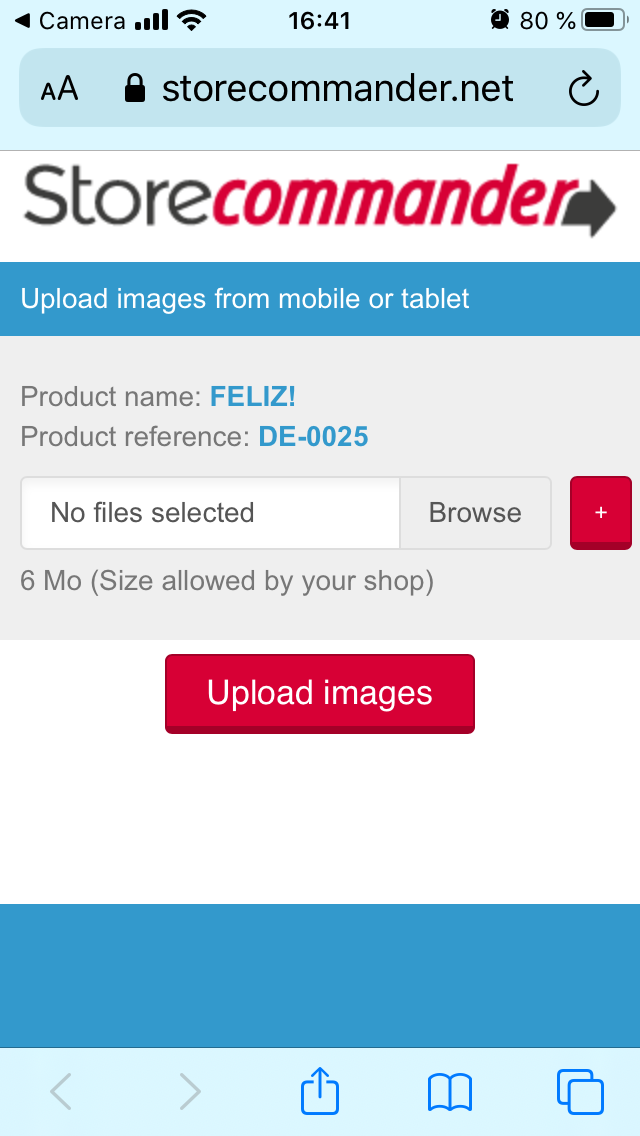The width and height of the screenshot is (640, 1136).
Task: Tap the padlock icon in address bar
Action: click(135, 89)
